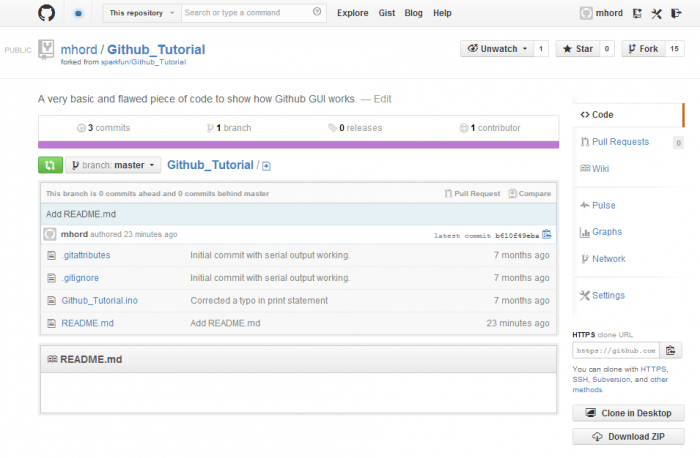Open the mhord user link in the repo title

pos(79,50)
